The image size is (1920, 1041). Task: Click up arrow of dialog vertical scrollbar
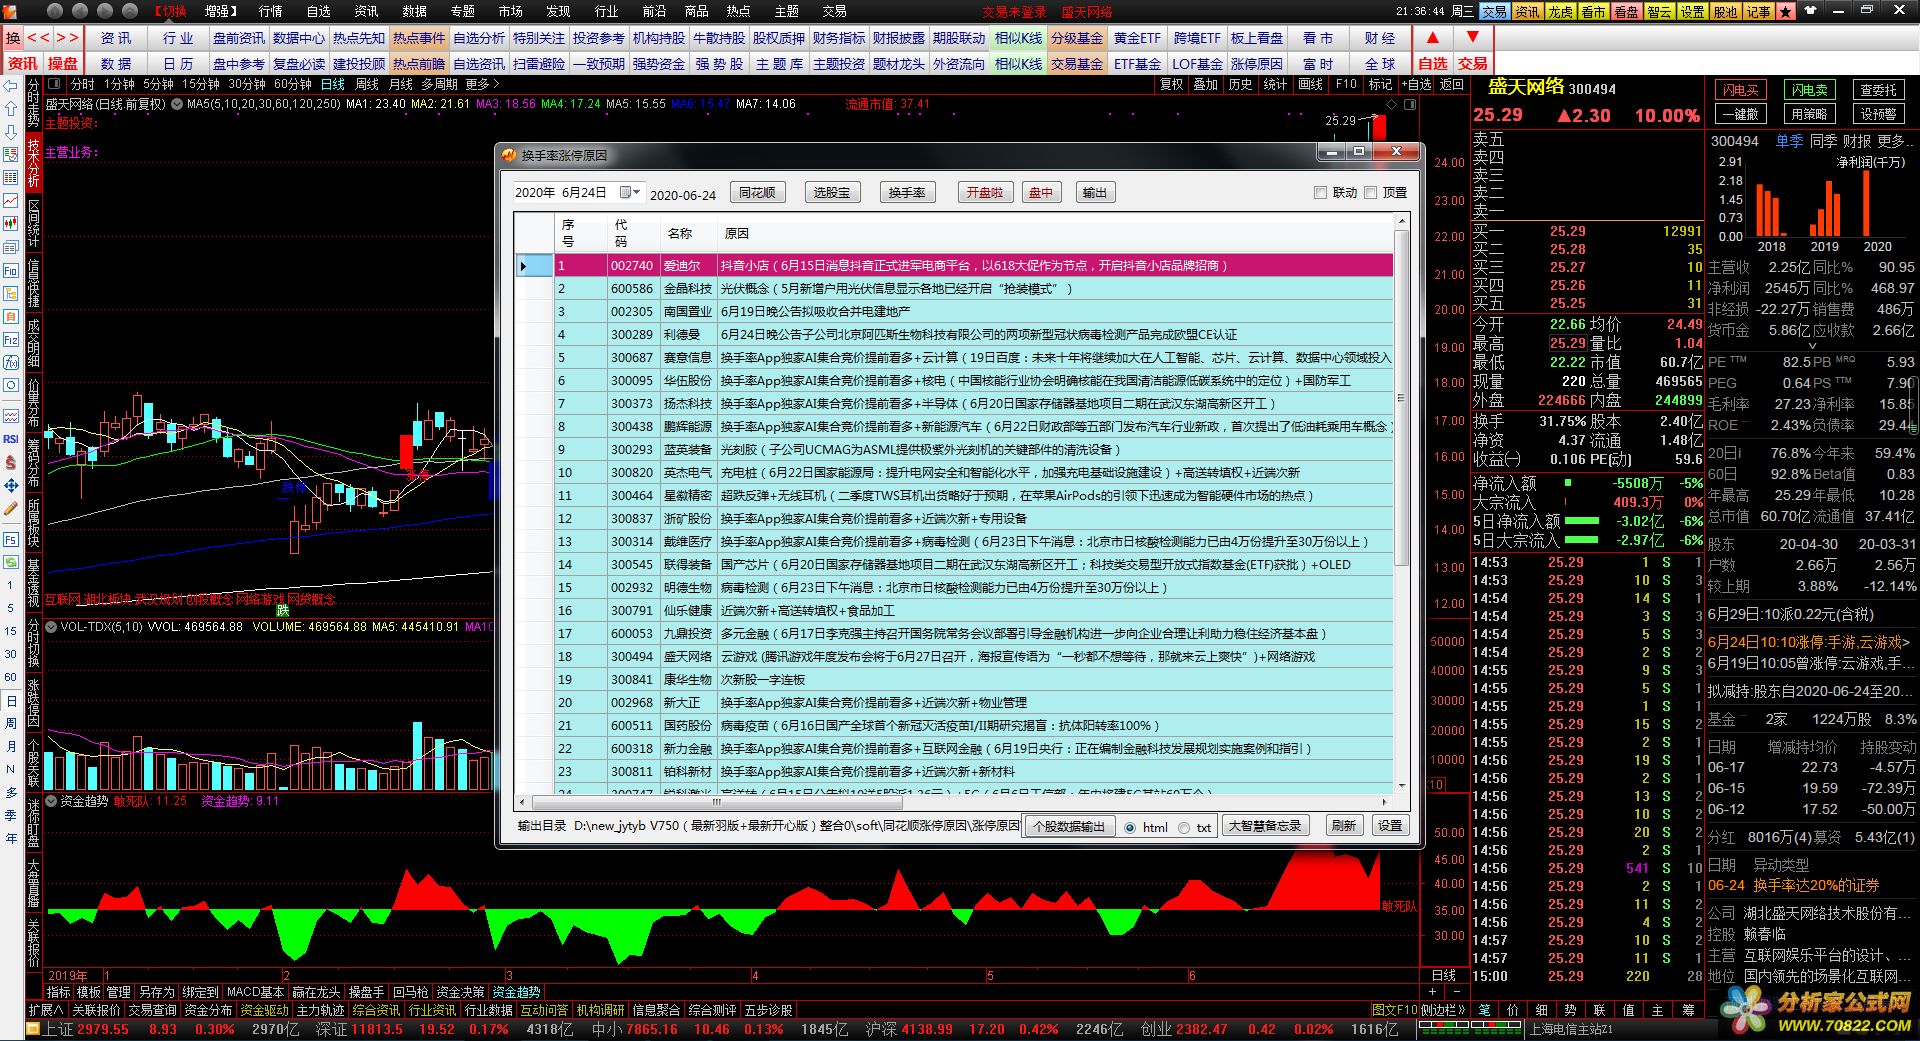(1402, 221)
